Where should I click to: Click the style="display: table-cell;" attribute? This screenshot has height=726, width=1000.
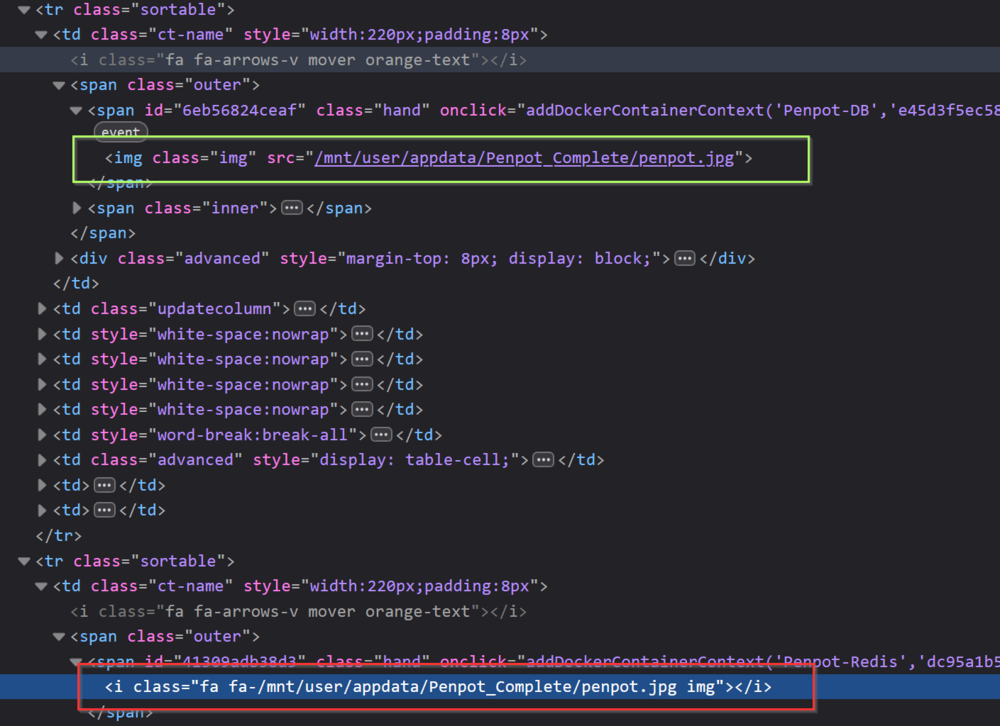point(388,460)
